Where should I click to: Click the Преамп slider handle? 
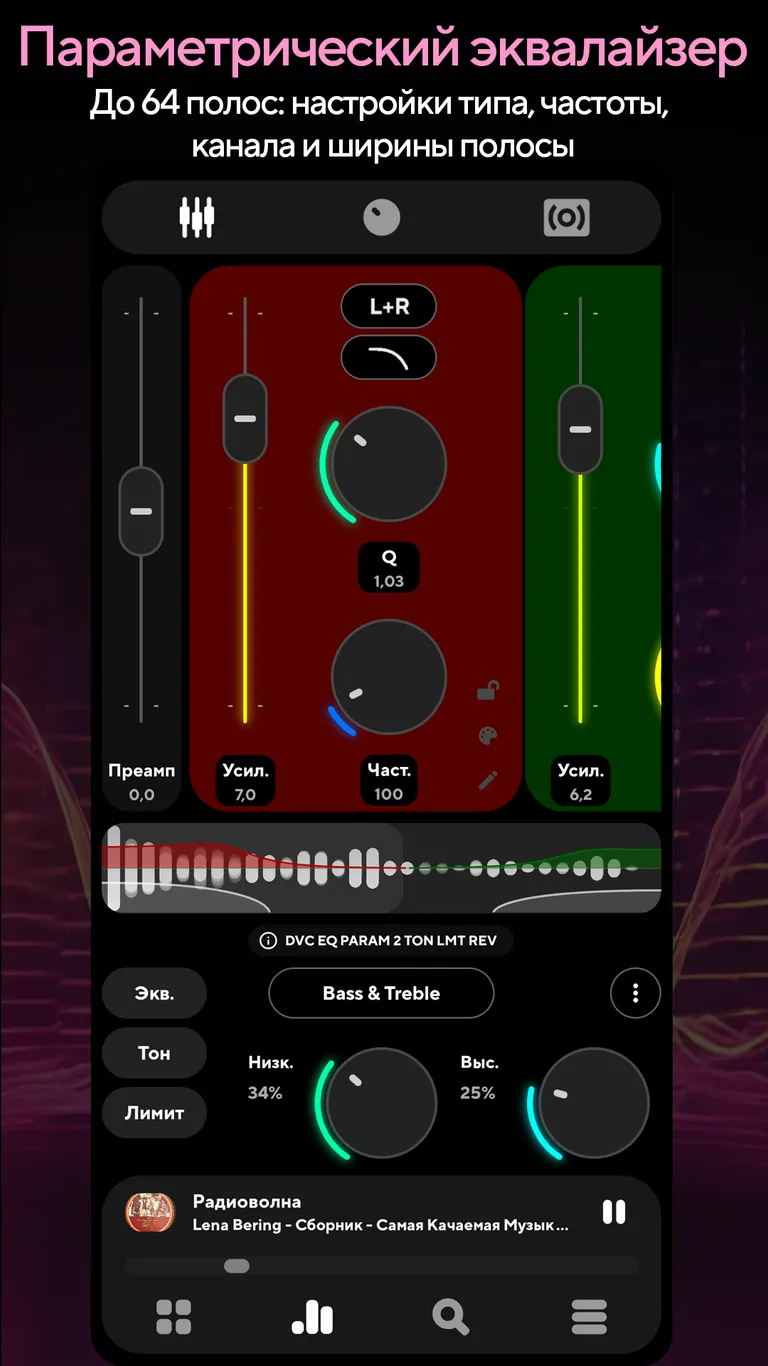141,511
